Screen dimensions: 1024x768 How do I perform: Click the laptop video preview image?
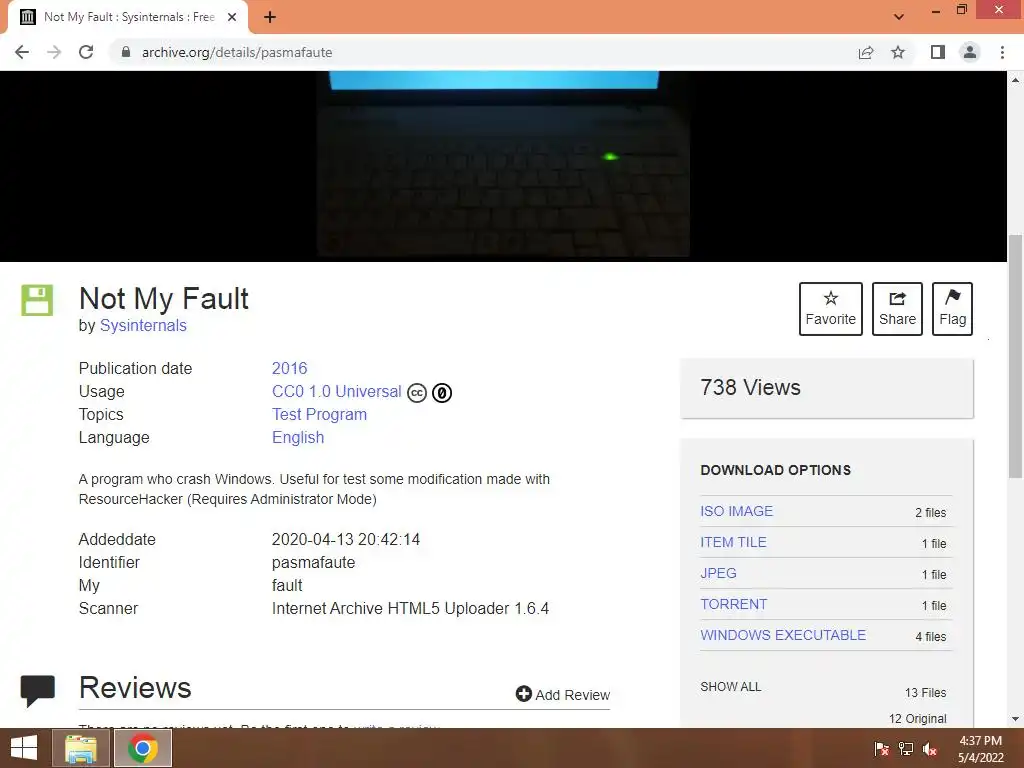(x=503, y=166)
